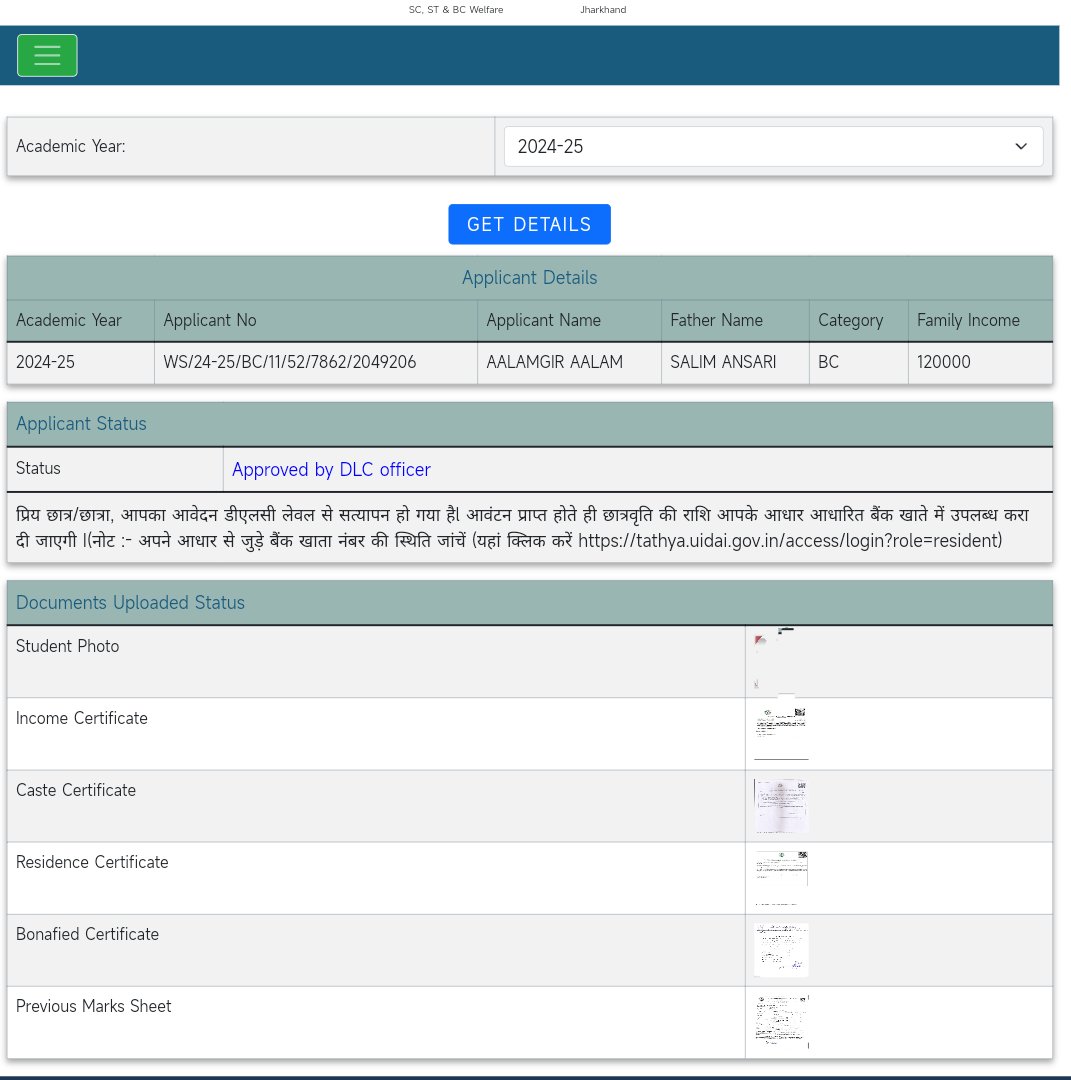Screen dimensions: 1071x1080
Task: Click the tathya.uidai.gov.in URL text
Action: [789, 541]
